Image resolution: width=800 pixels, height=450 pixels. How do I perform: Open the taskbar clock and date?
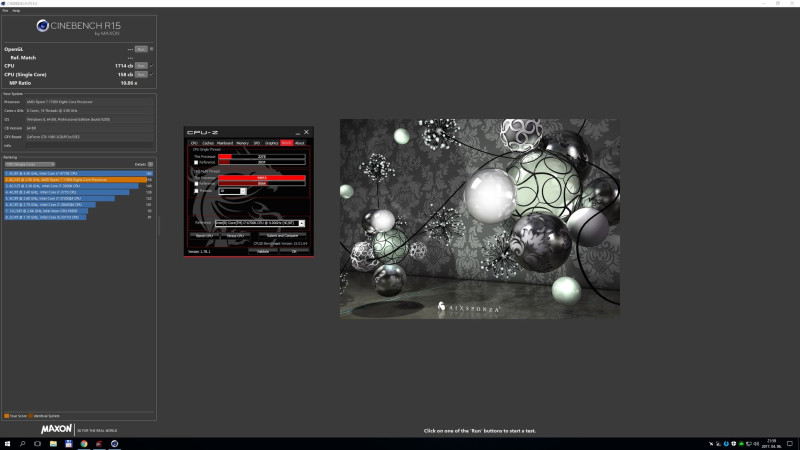pos(772,444)
